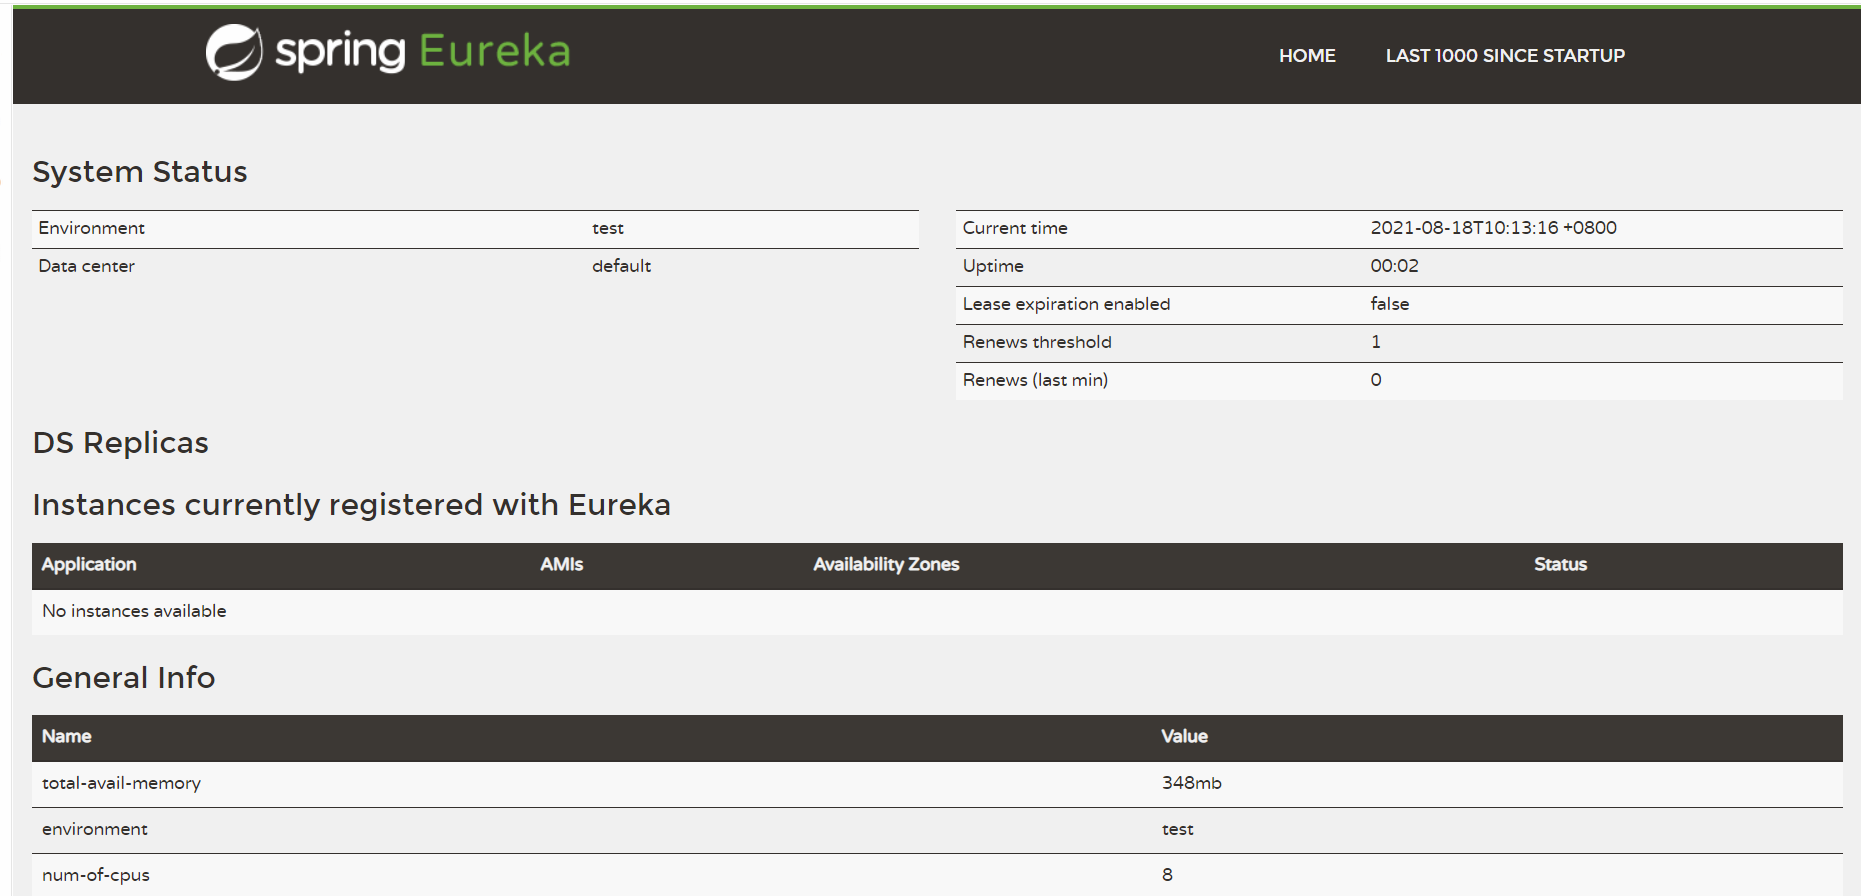Click the spring Eureka brand text
Viewport: 1861px width, 896px height.
coord(422,51)
